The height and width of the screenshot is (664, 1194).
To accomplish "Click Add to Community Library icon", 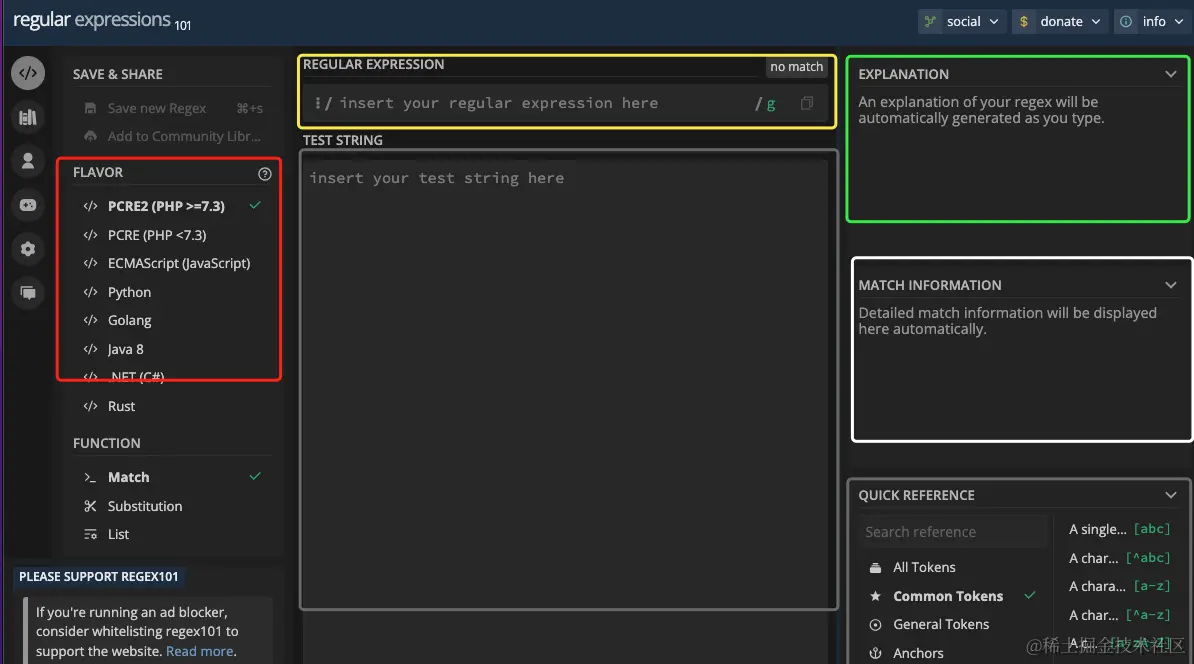I will (90, 136).
